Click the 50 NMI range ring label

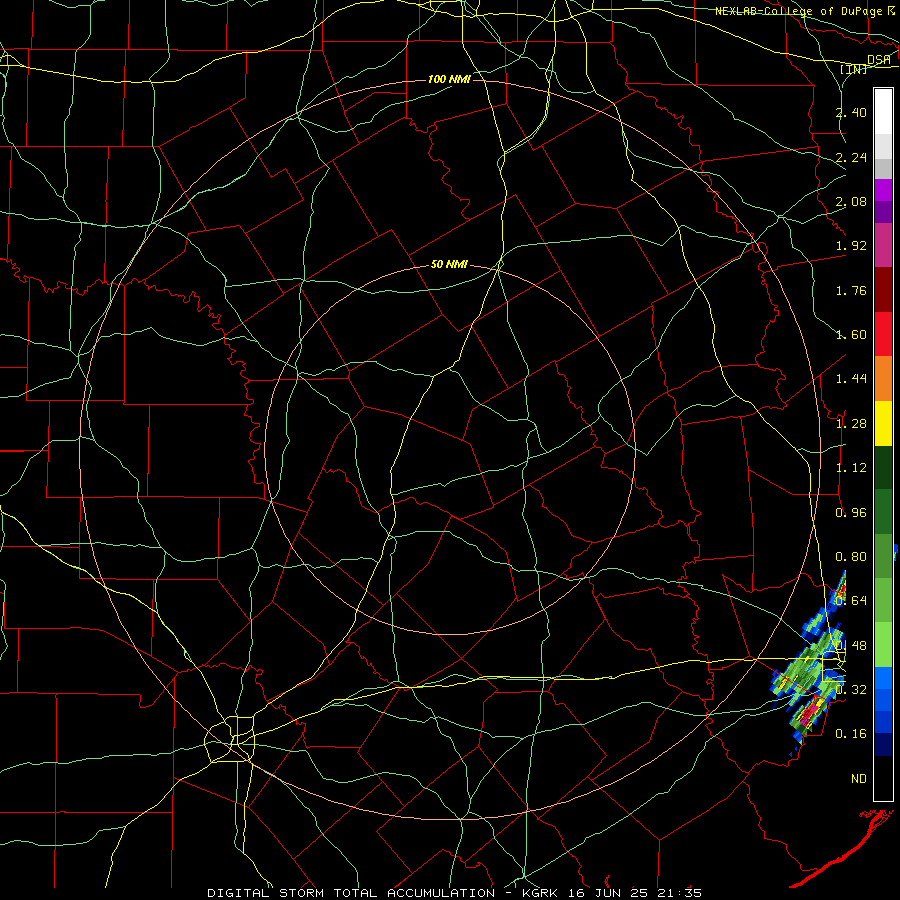pos(449,264)
